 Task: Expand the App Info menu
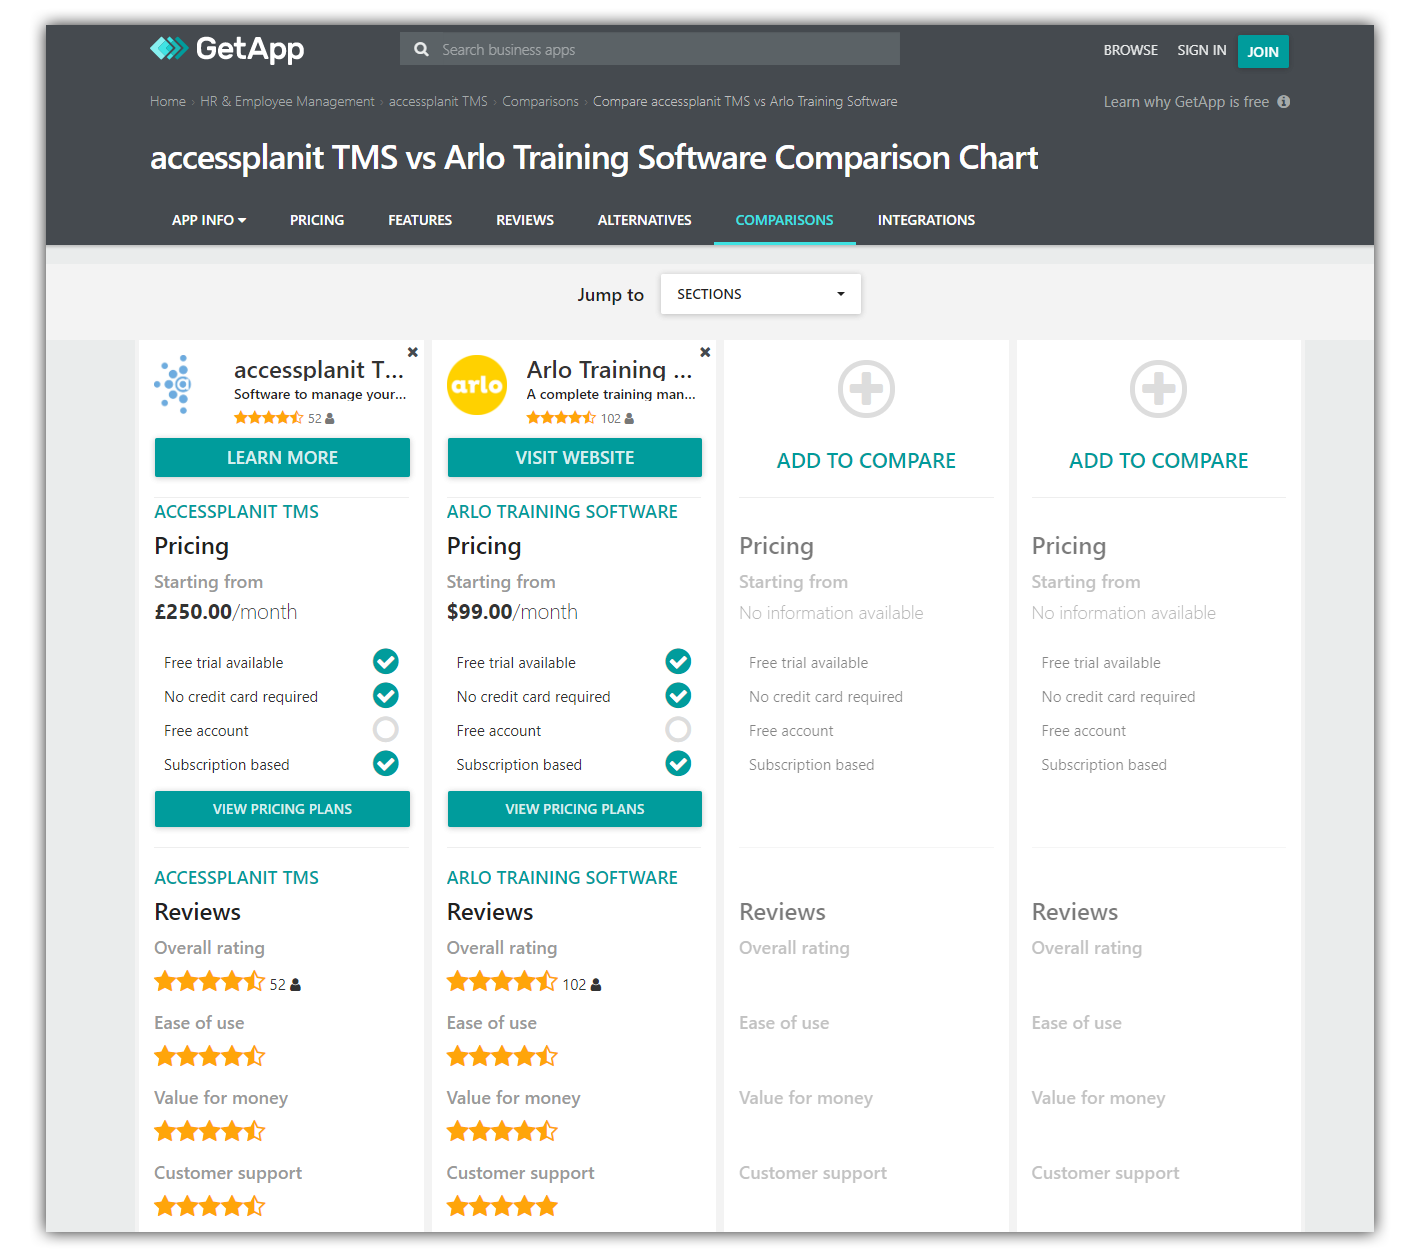[208, 220]
